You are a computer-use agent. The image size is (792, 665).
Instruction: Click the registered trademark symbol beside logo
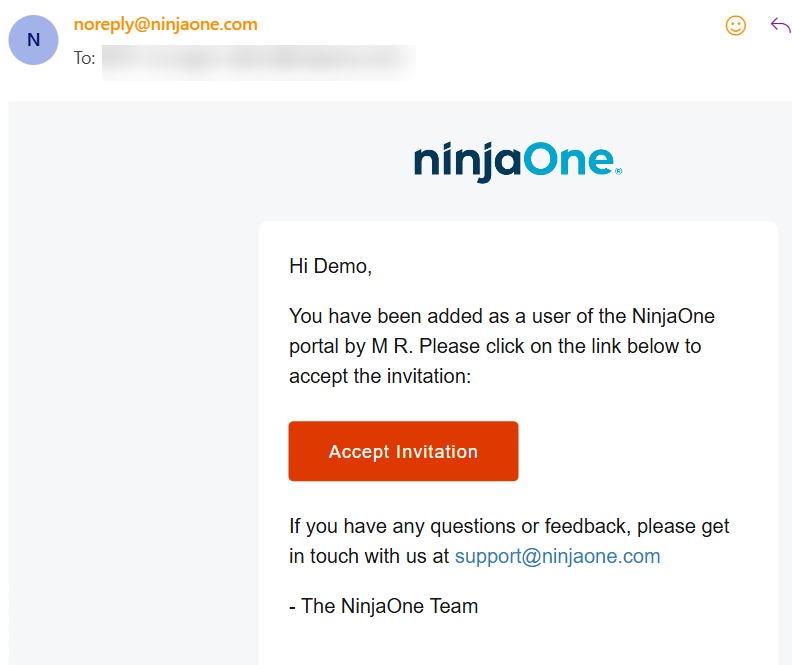[618, 172]
